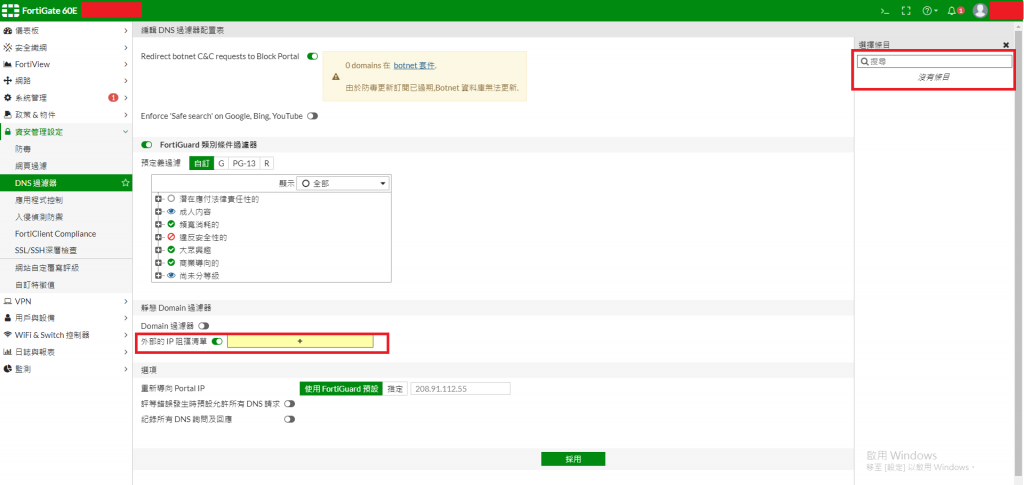This screenshot has height=485, width=1024.
Task: Toggle allow all DNS requests on rating error
Action: [289, 404]
